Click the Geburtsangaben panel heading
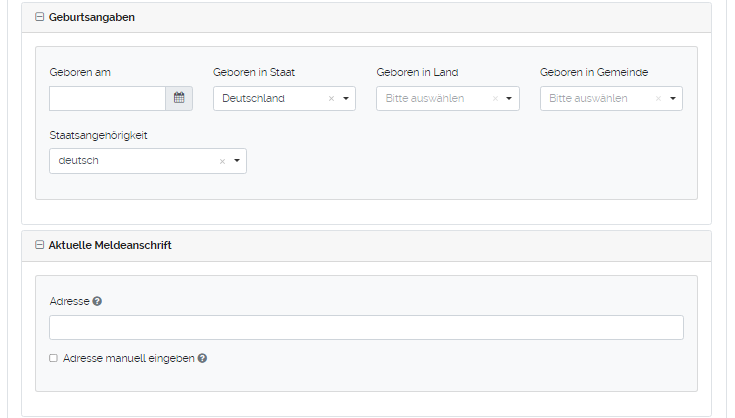735x418 pixels. point(92,18)
